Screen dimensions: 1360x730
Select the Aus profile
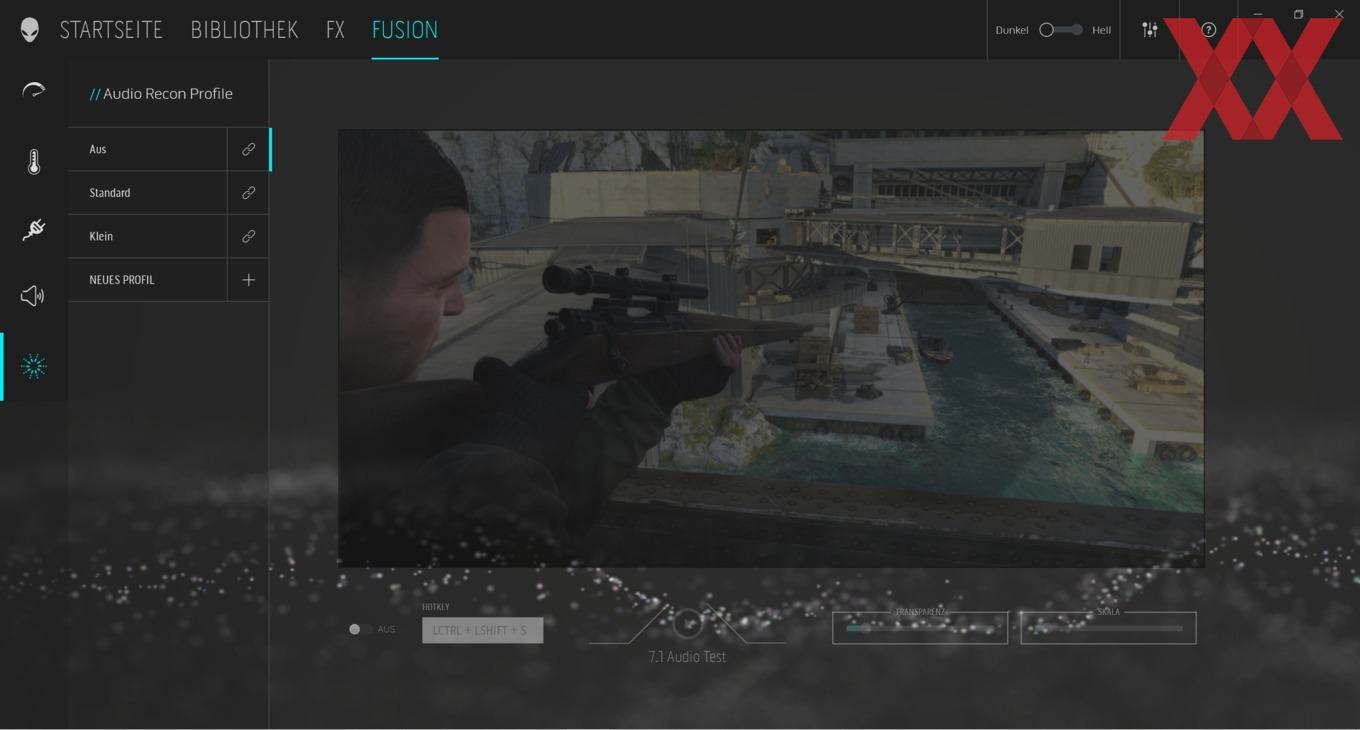point(148,149)
